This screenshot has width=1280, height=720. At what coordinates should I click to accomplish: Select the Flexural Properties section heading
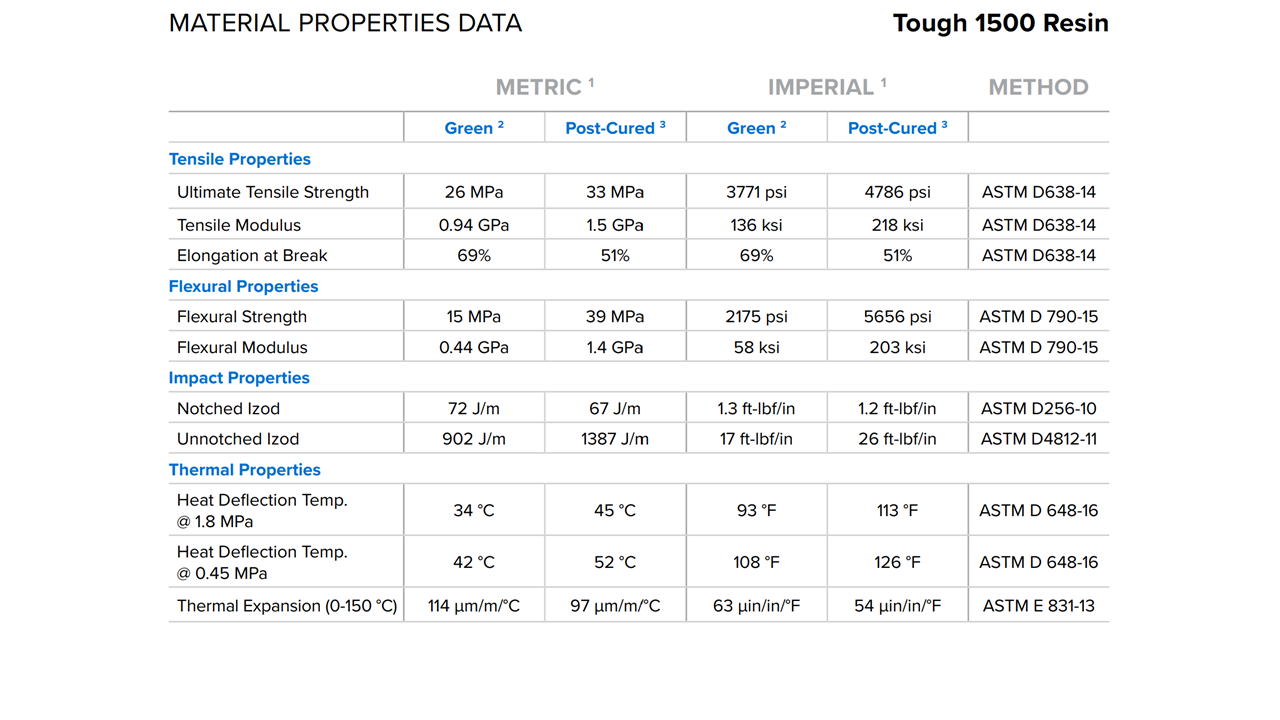pos(243,286)
